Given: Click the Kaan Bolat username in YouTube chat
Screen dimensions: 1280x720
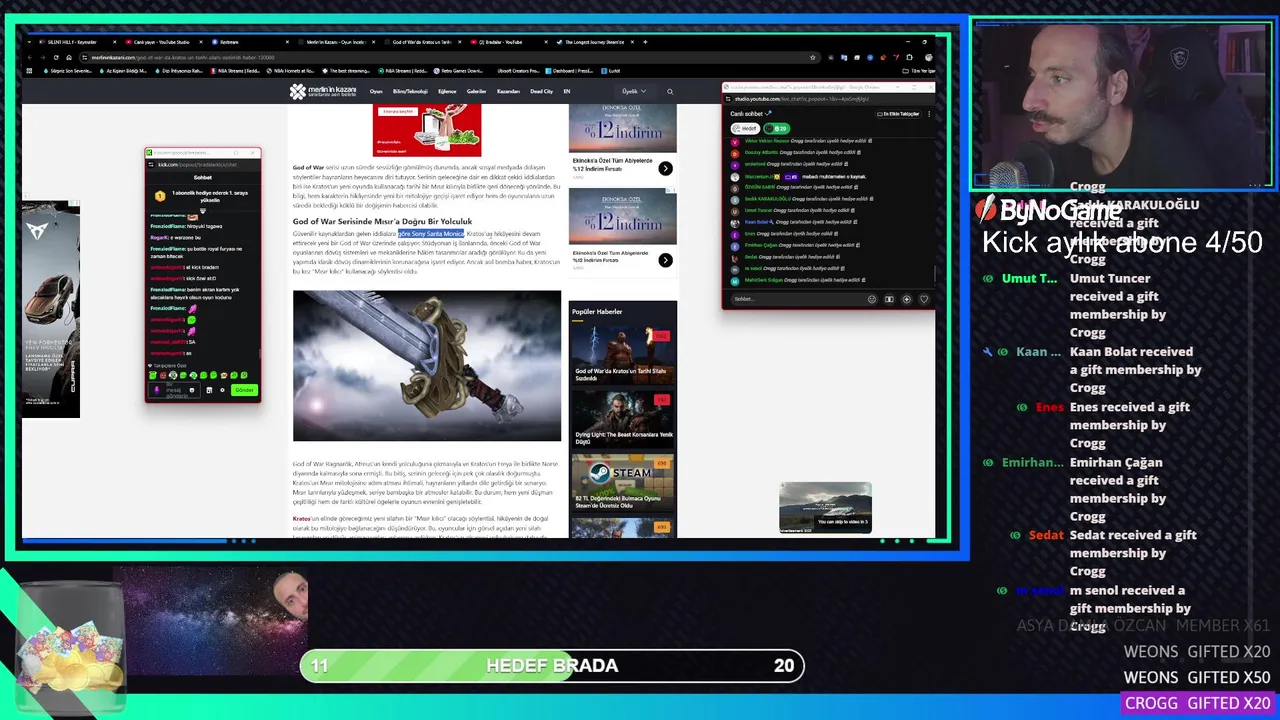Looking at the screenshot, I should coord(756,222).
